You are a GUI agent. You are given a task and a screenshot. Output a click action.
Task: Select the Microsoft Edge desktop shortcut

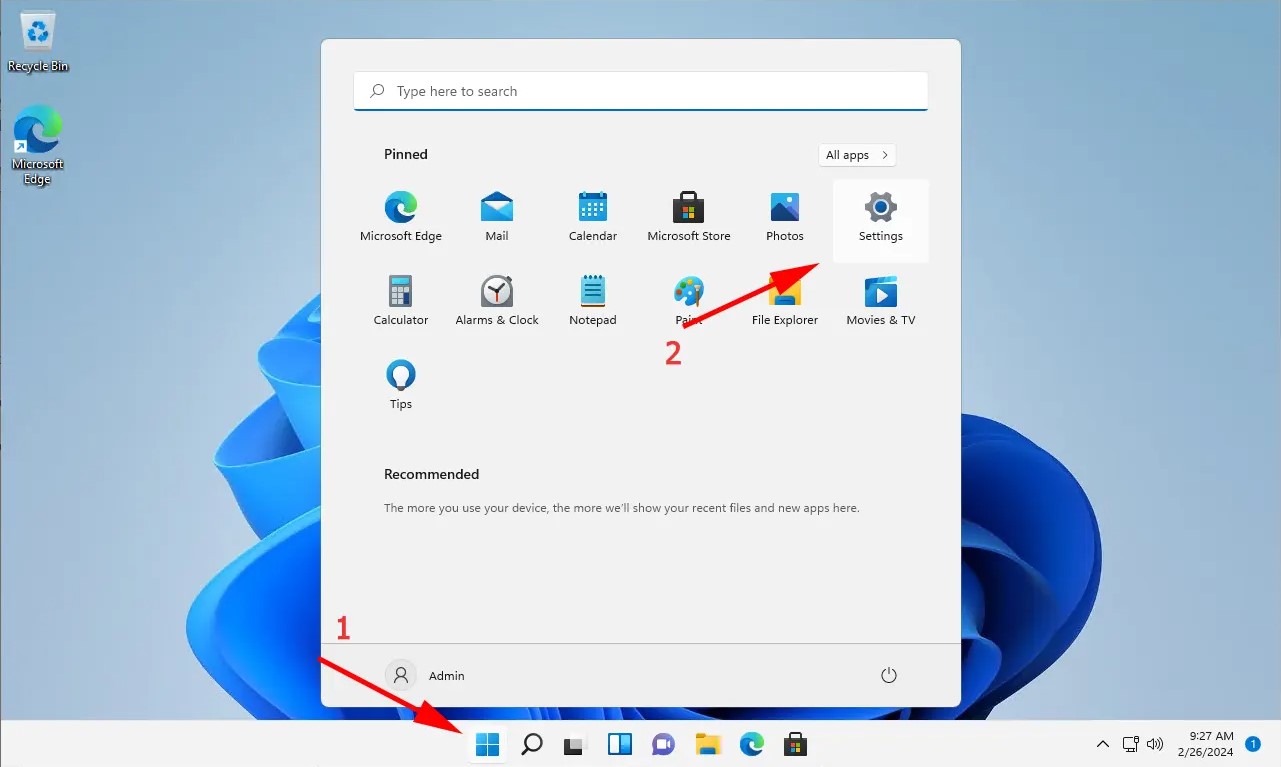point(37,146)
